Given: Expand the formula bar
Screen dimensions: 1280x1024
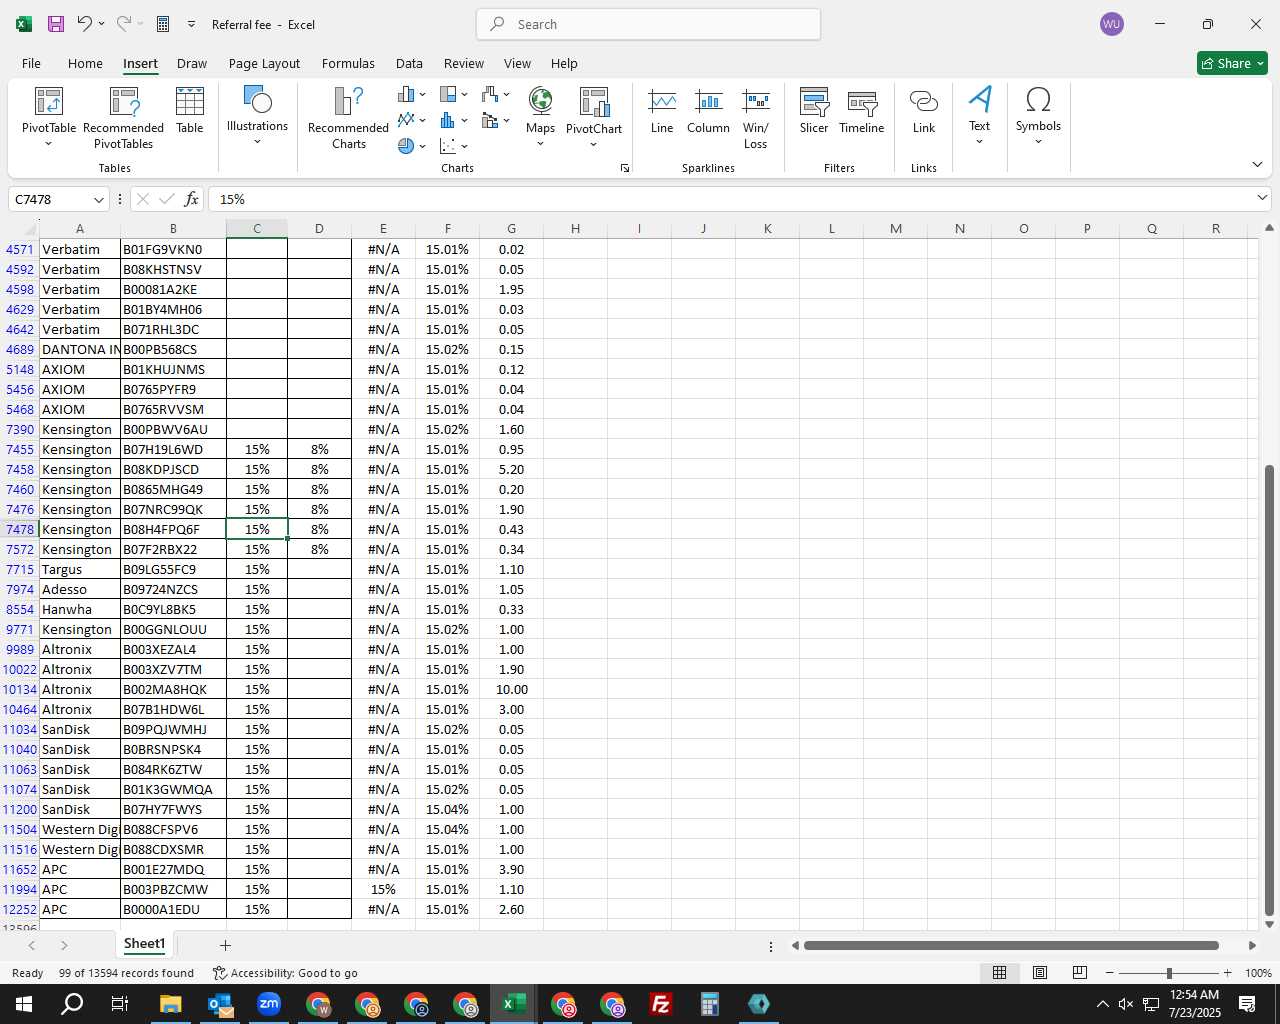Looking at the screenshot, I should [x=1262, y=199].
